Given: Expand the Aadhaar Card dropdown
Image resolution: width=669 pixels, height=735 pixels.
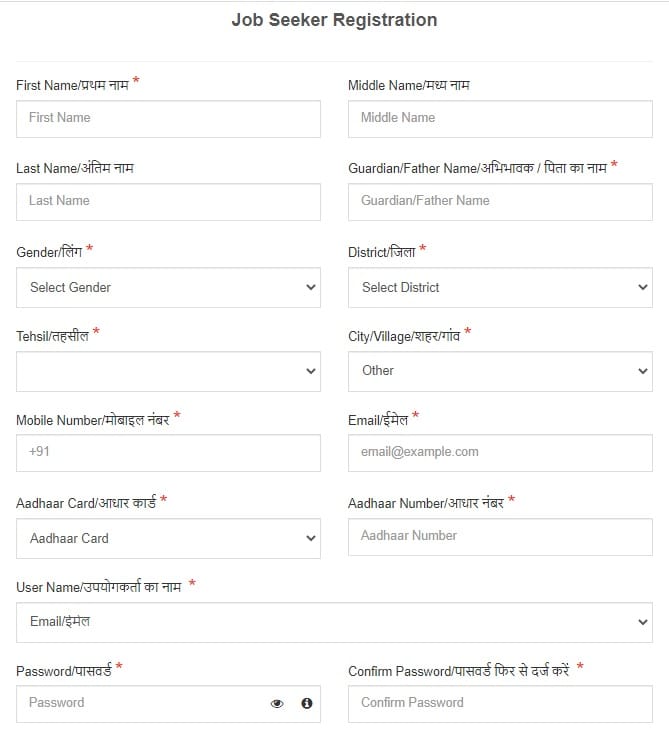Looking at the screenshot, I should pyautogui.click(x=168, y=538).
